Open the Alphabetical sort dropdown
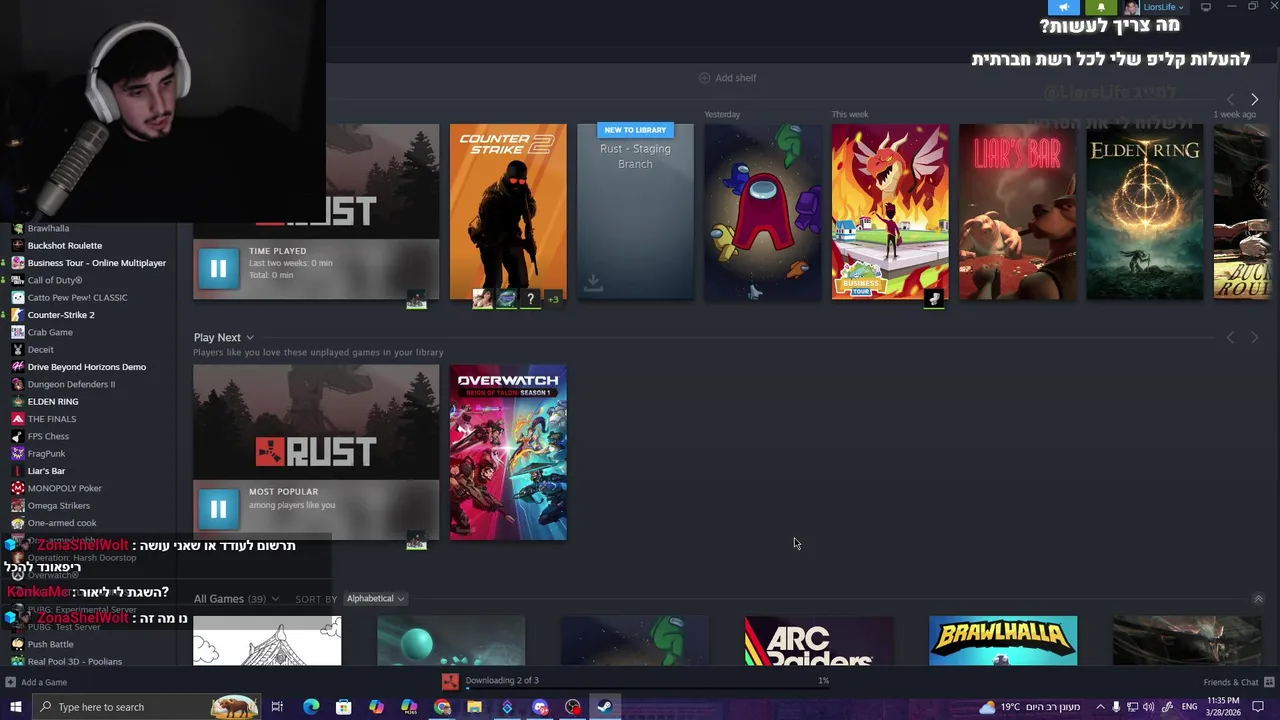This screenshot has width=1280, height=720. pyautogui.click(x=375, y=598)
